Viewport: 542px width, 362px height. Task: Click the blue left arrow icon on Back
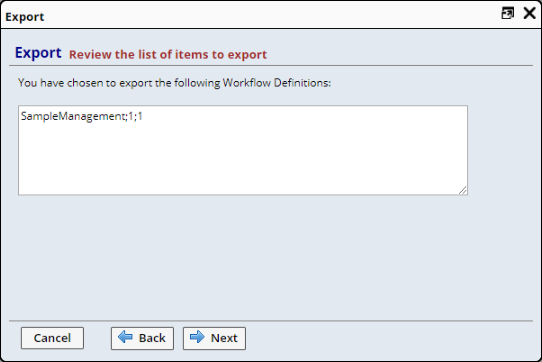(x=125, y=337)
